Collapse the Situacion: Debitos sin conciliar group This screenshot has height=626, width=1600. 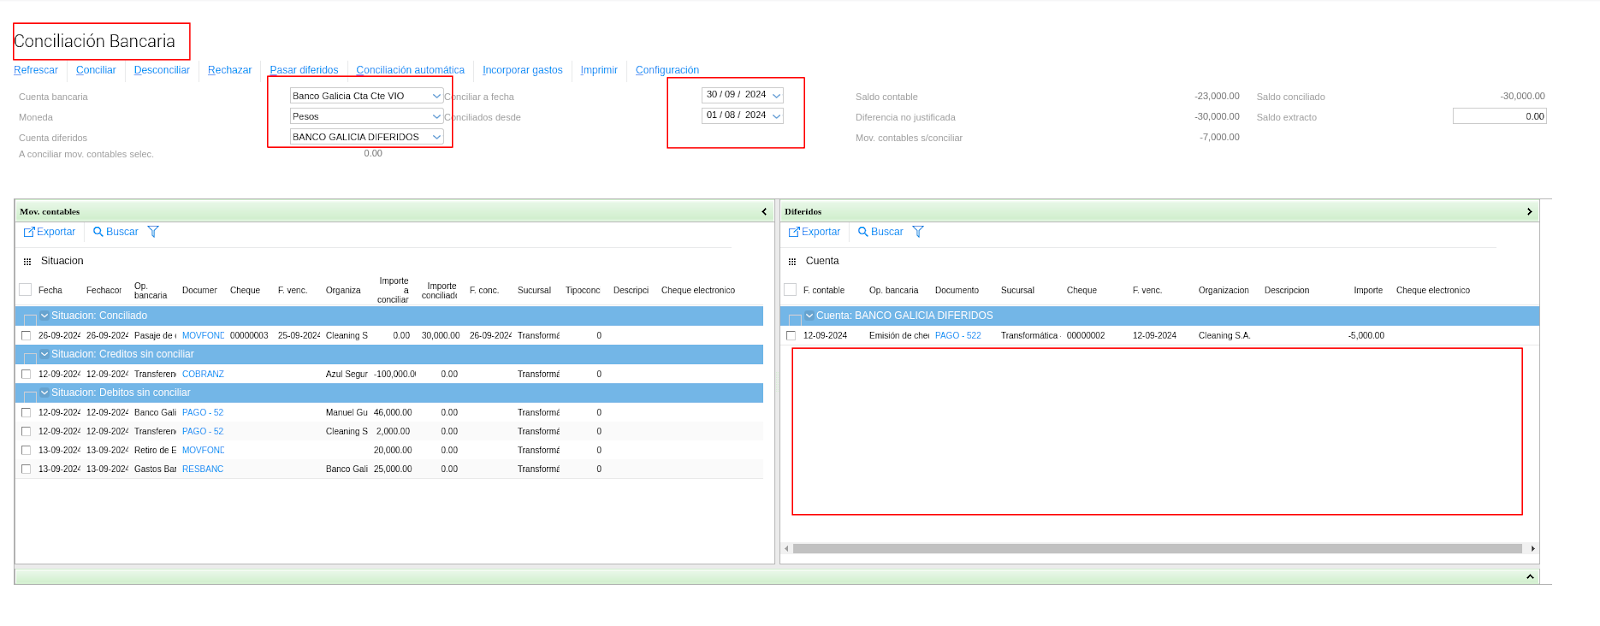(44, 393)
